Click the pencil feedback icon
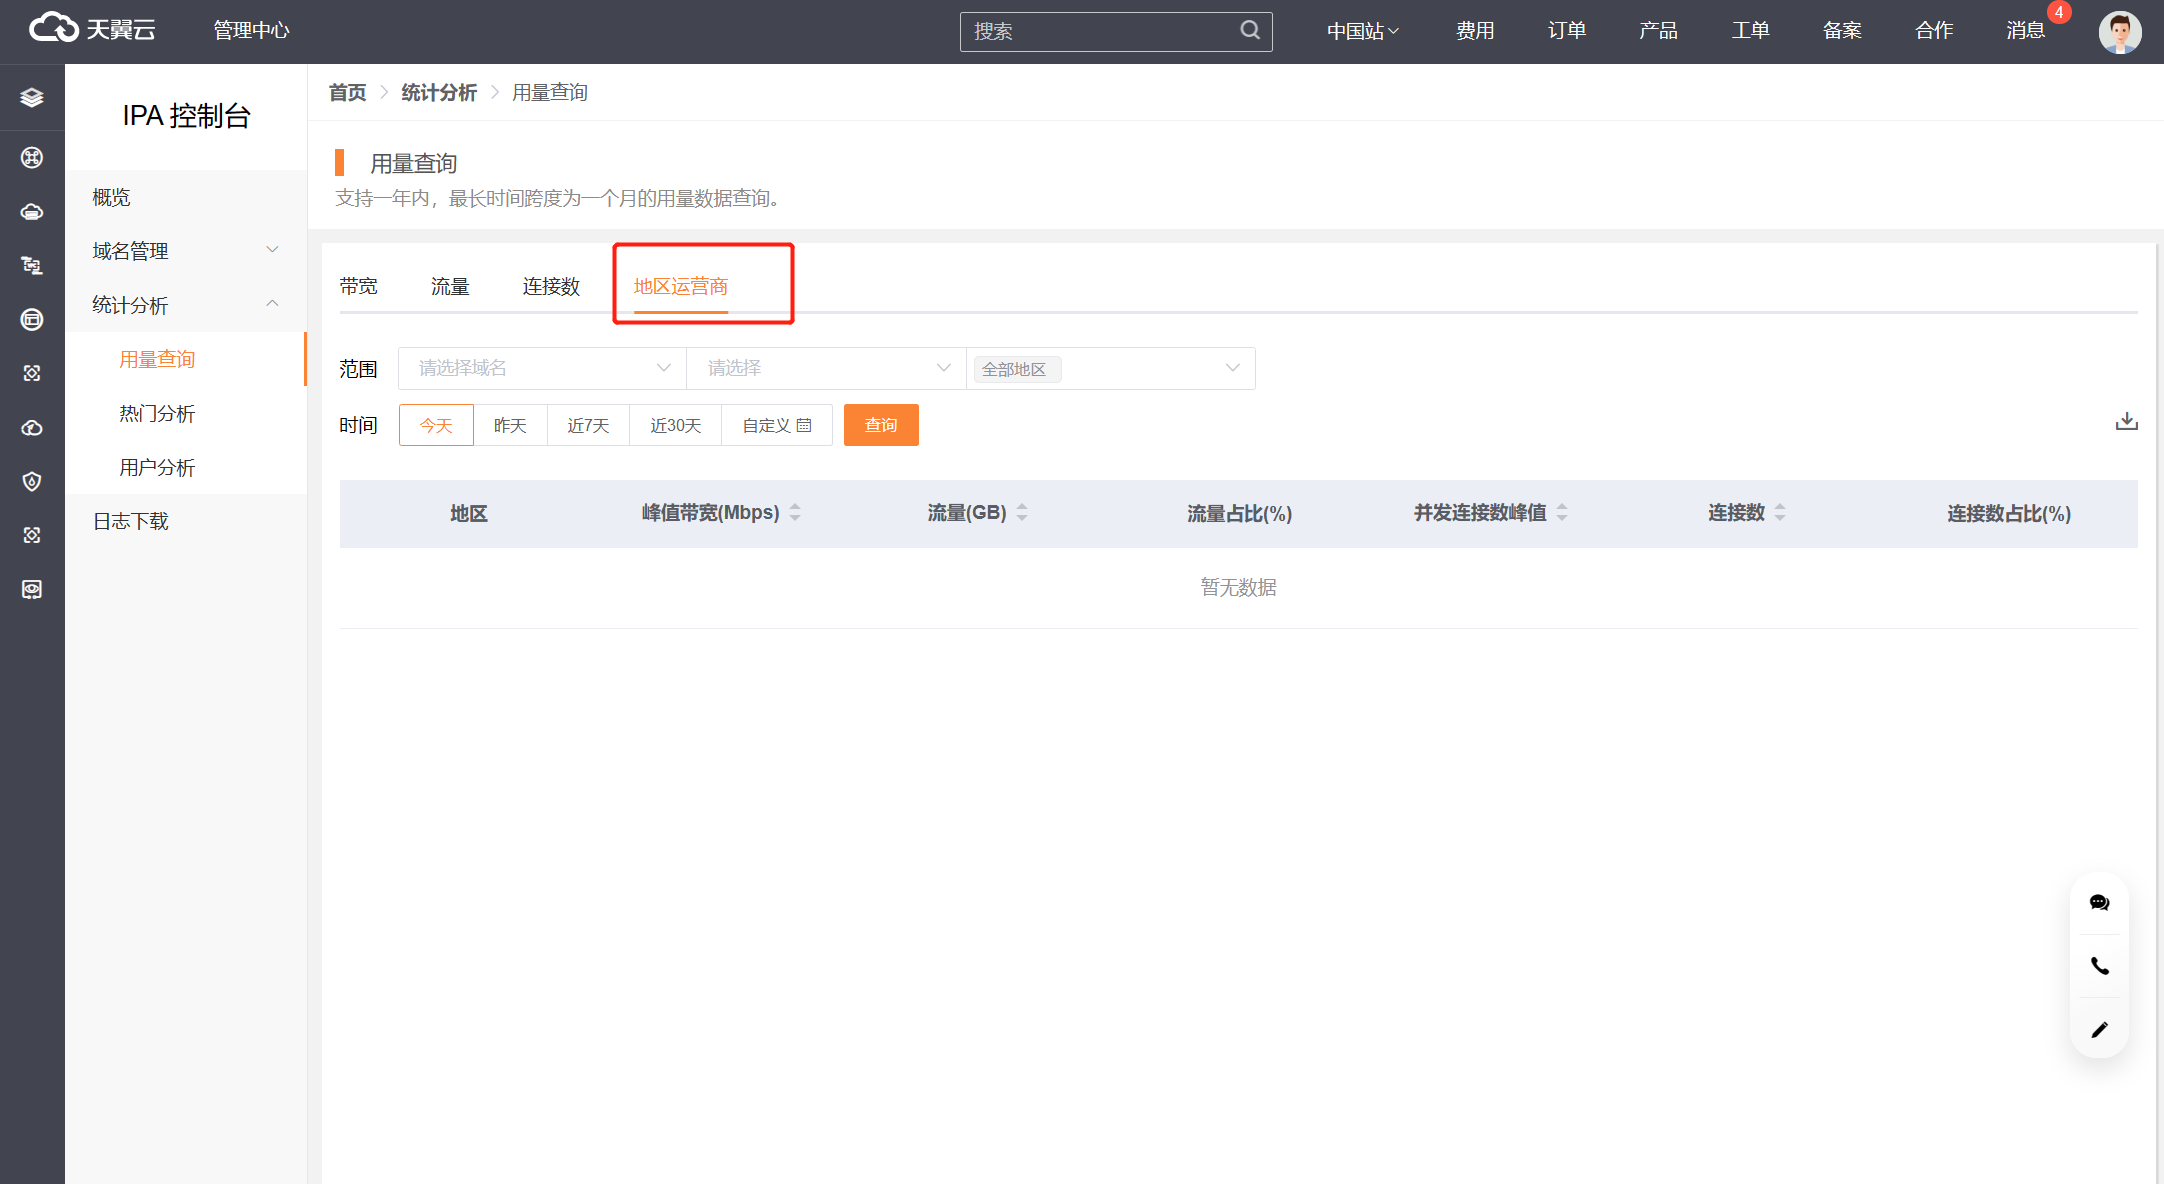2164x1184 pixels. tap(2099, 1029)
